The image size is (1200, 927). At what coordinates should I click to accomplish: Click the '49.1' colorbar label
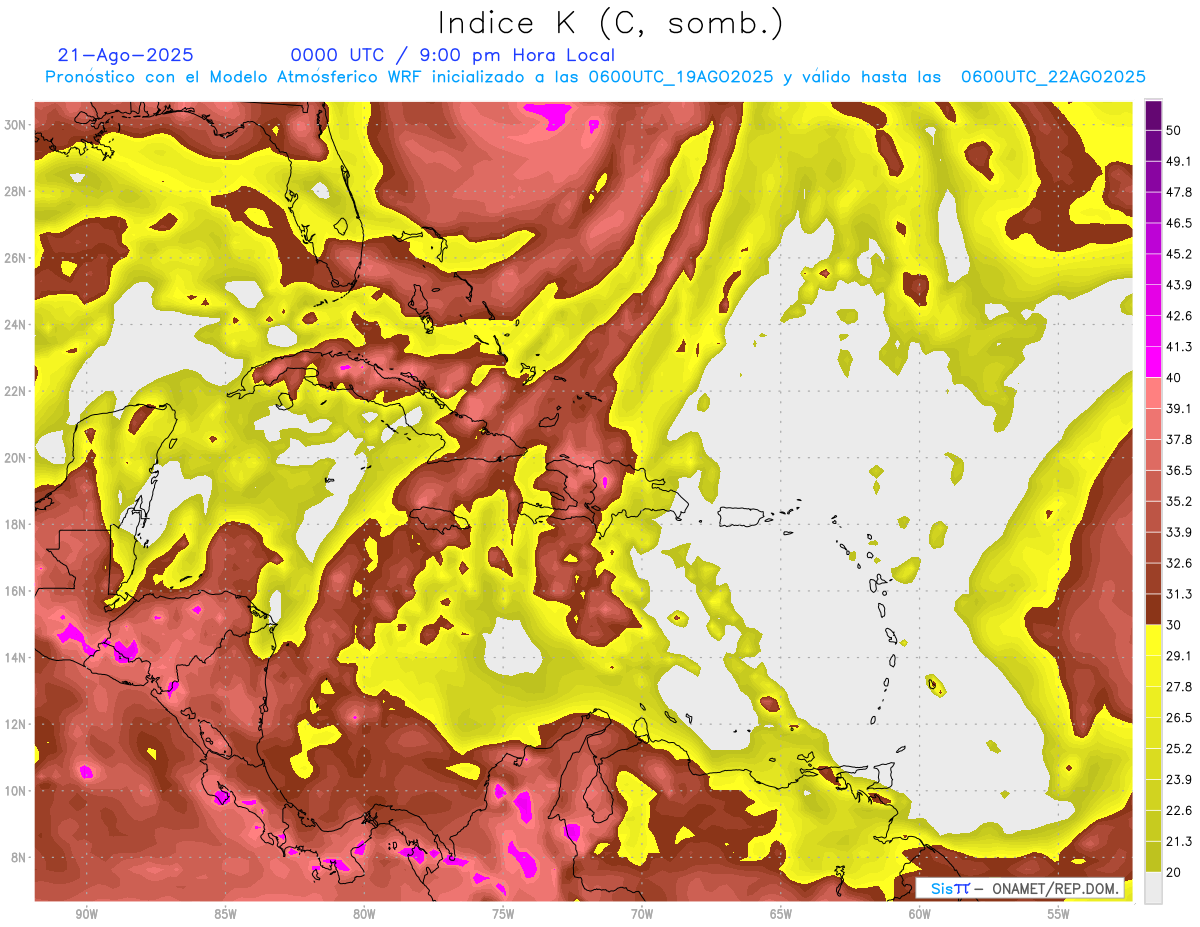(1180, 161)
